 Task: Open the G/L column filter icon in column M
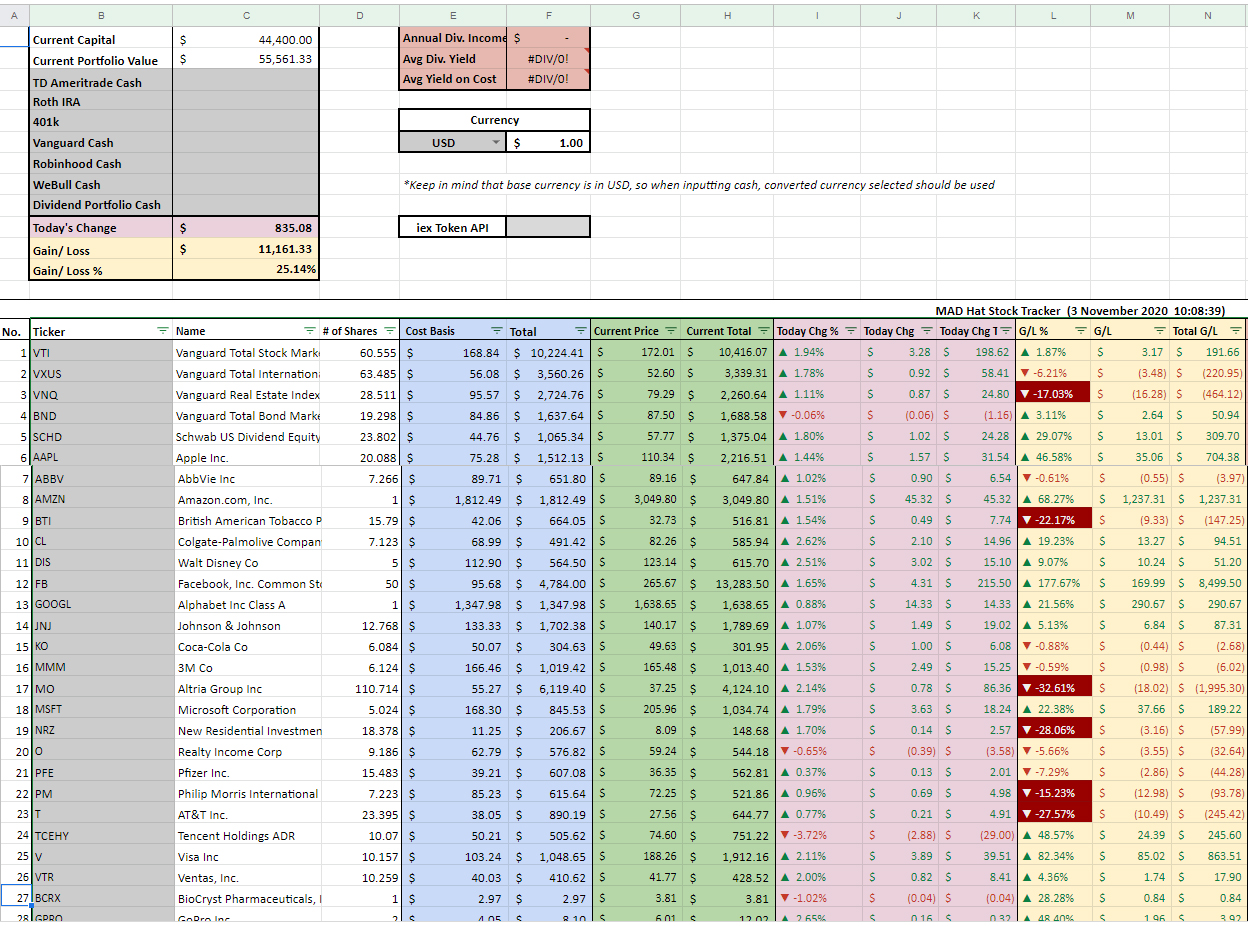tap(1159, 331)
